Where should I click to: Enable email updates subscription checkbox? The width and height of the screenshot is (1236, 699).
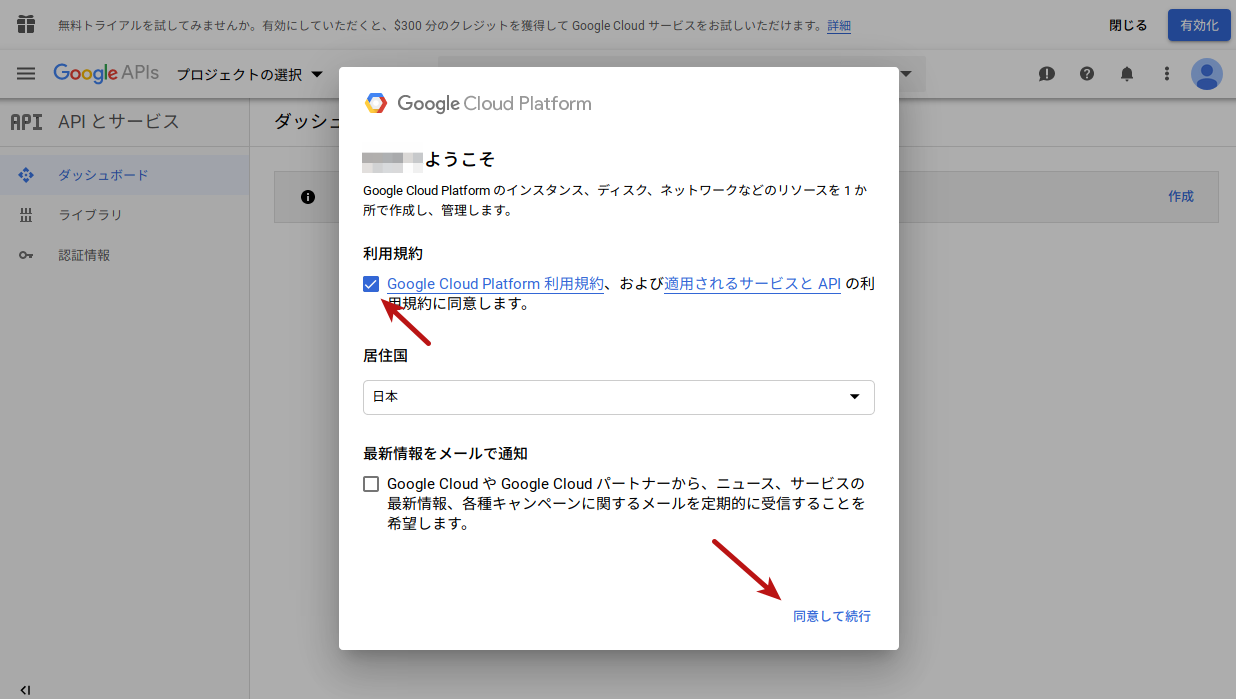[x=371, y=484]
